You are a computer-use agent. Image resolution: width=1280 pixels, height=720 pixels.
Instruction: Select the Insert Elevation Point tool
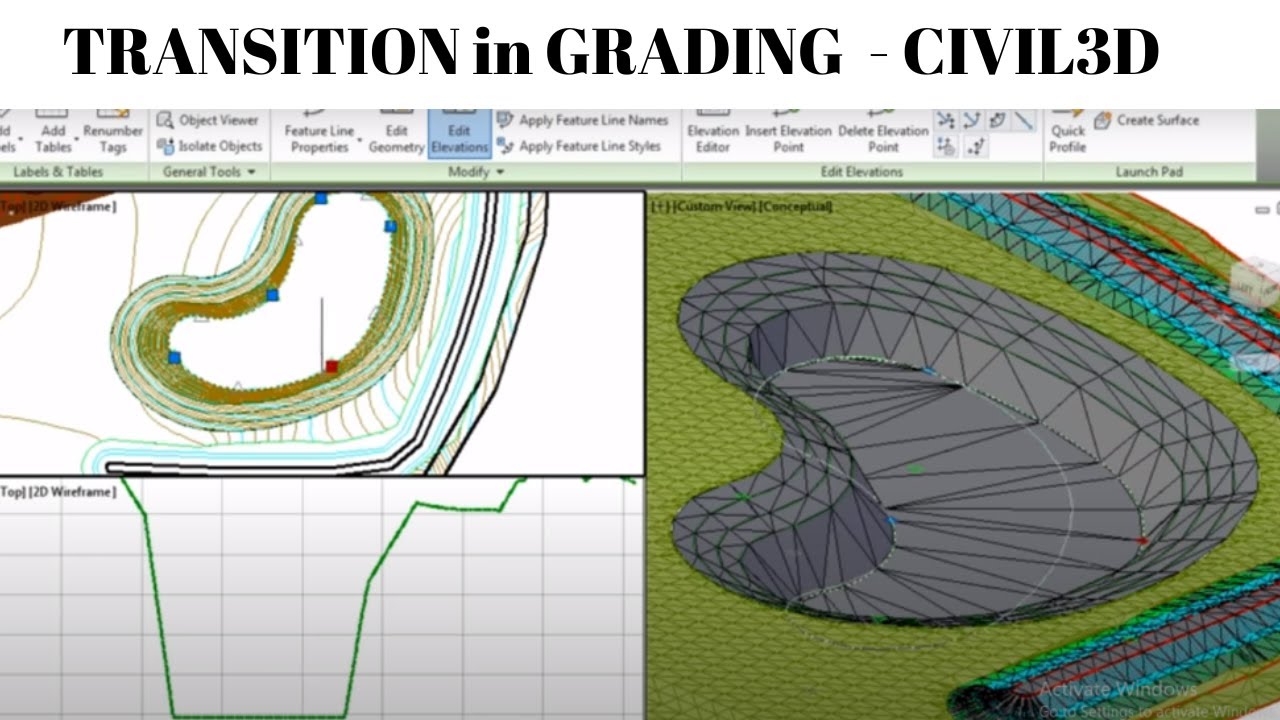point(788,132)
